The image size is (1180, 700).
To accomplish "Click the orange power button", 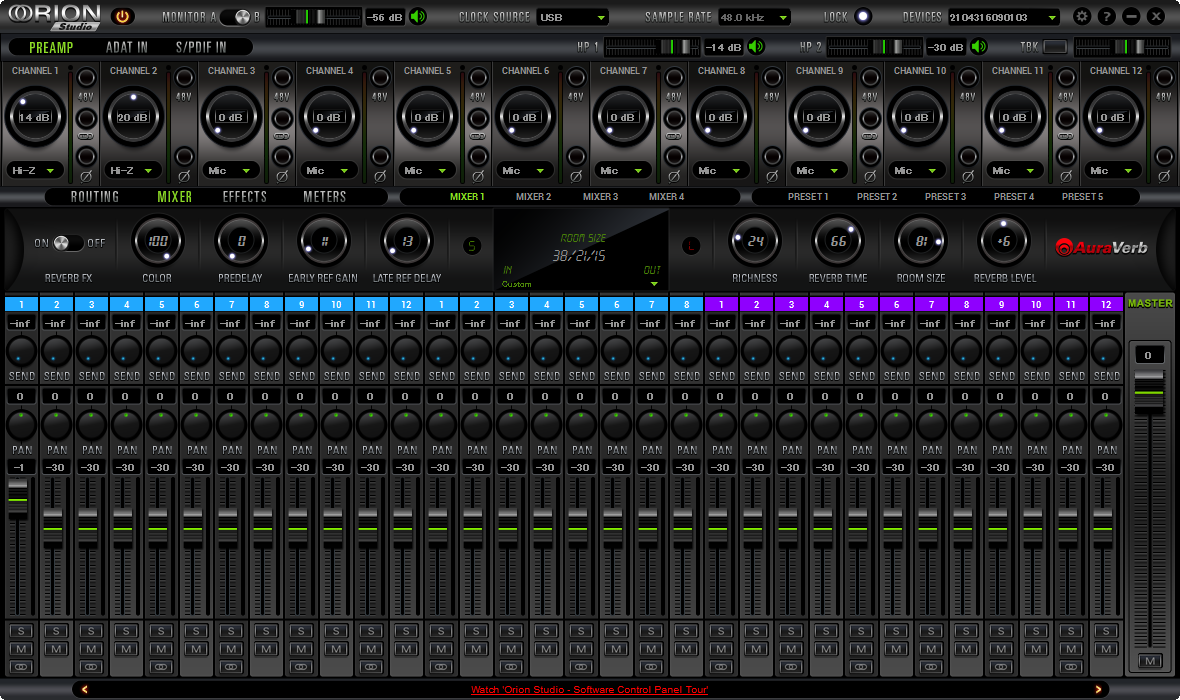I will click(x=122, y=16).
